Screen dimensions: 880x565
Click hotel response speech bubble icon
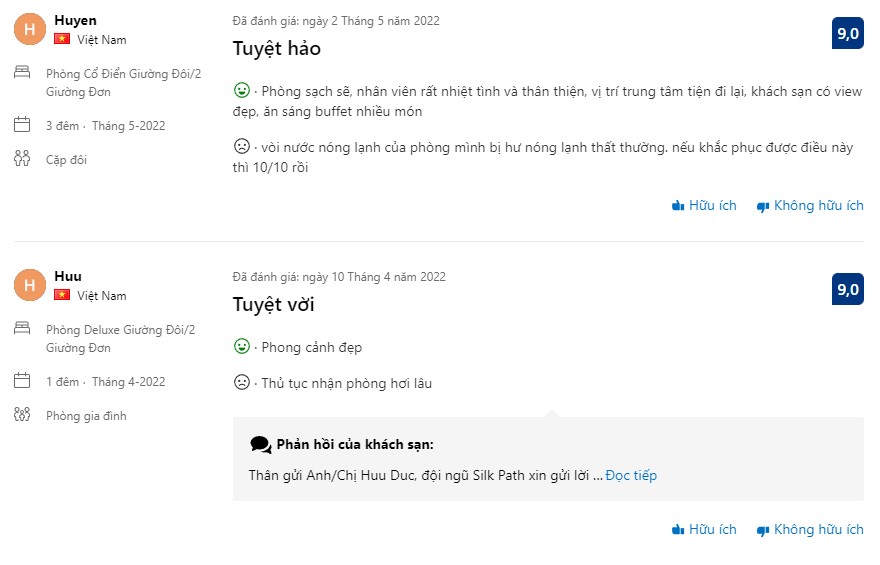coord(261,444)
